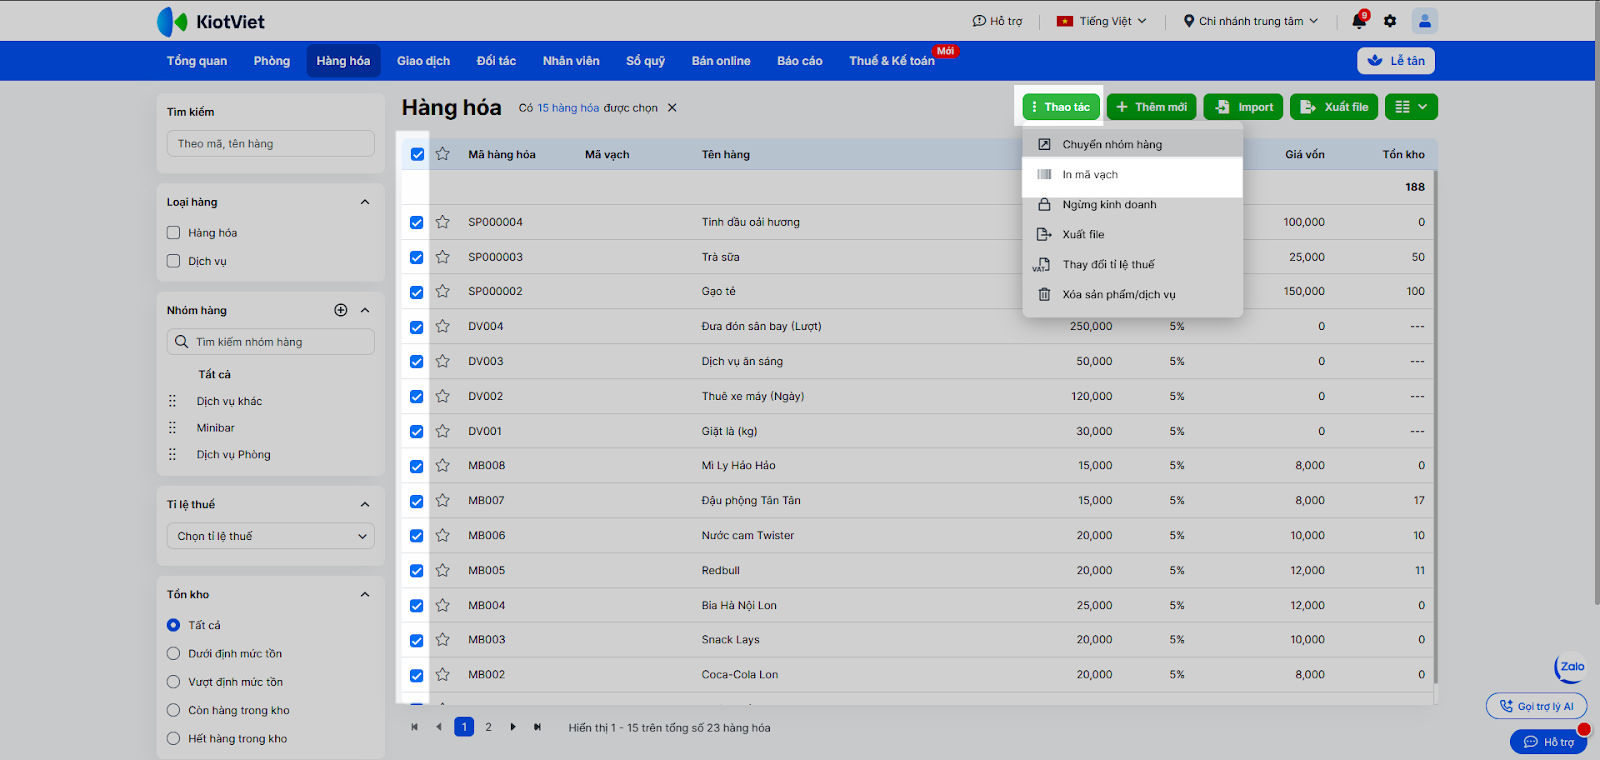Clear the 15 selected items with X
Screen dimensions: 1600x760
[672, 108]
